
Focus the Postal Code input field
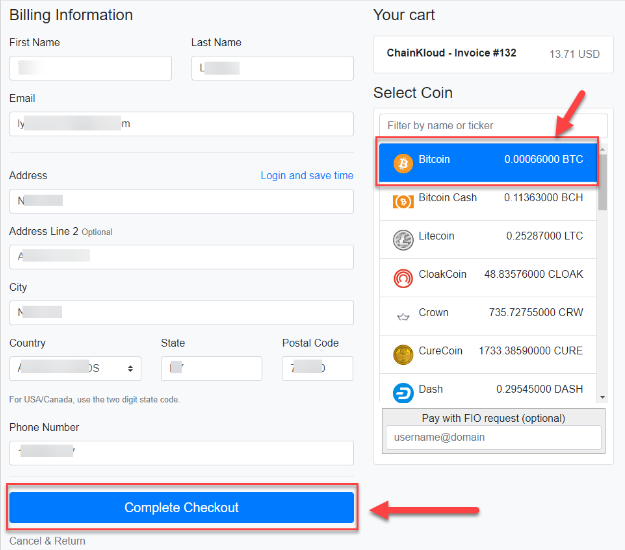[318, 368]
